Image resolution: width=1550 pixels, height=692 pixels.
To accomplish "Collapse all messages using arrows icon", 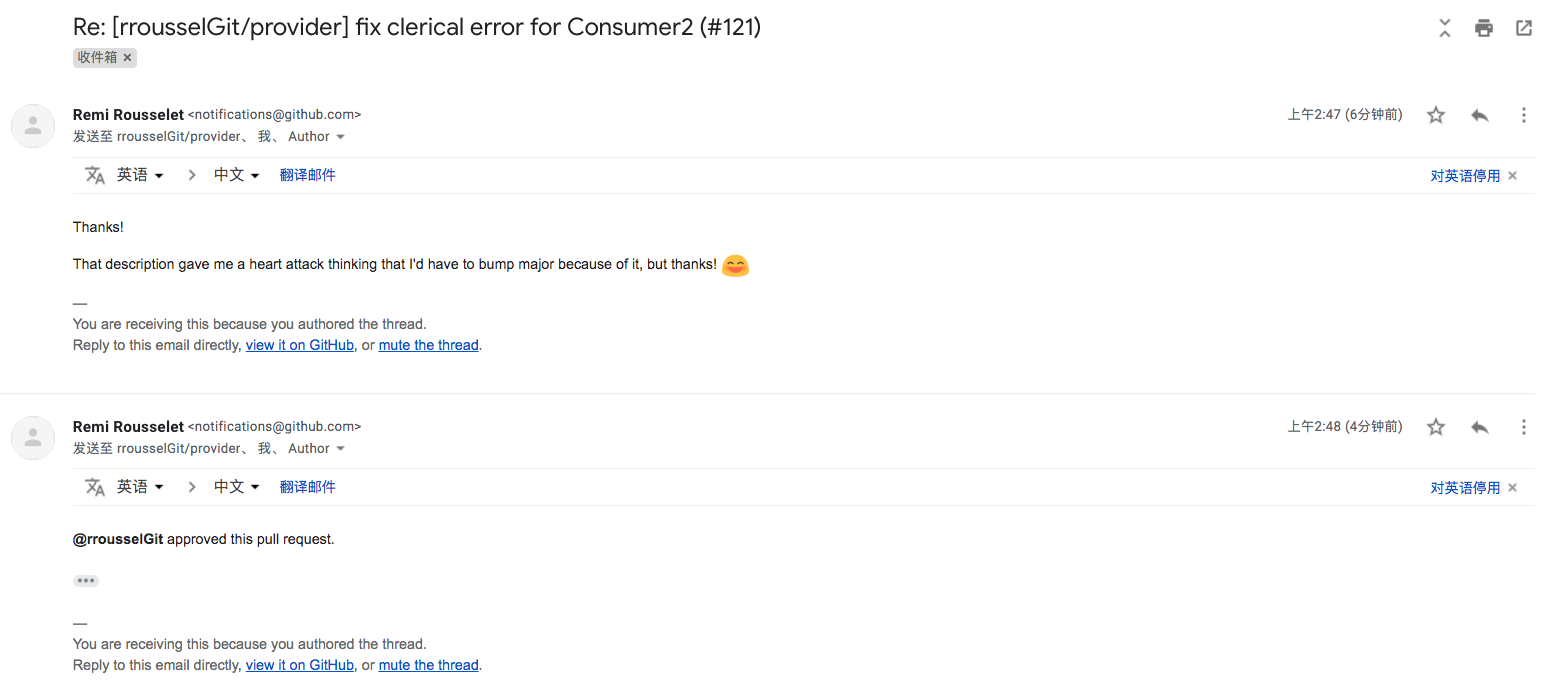I will [1445, 28].
